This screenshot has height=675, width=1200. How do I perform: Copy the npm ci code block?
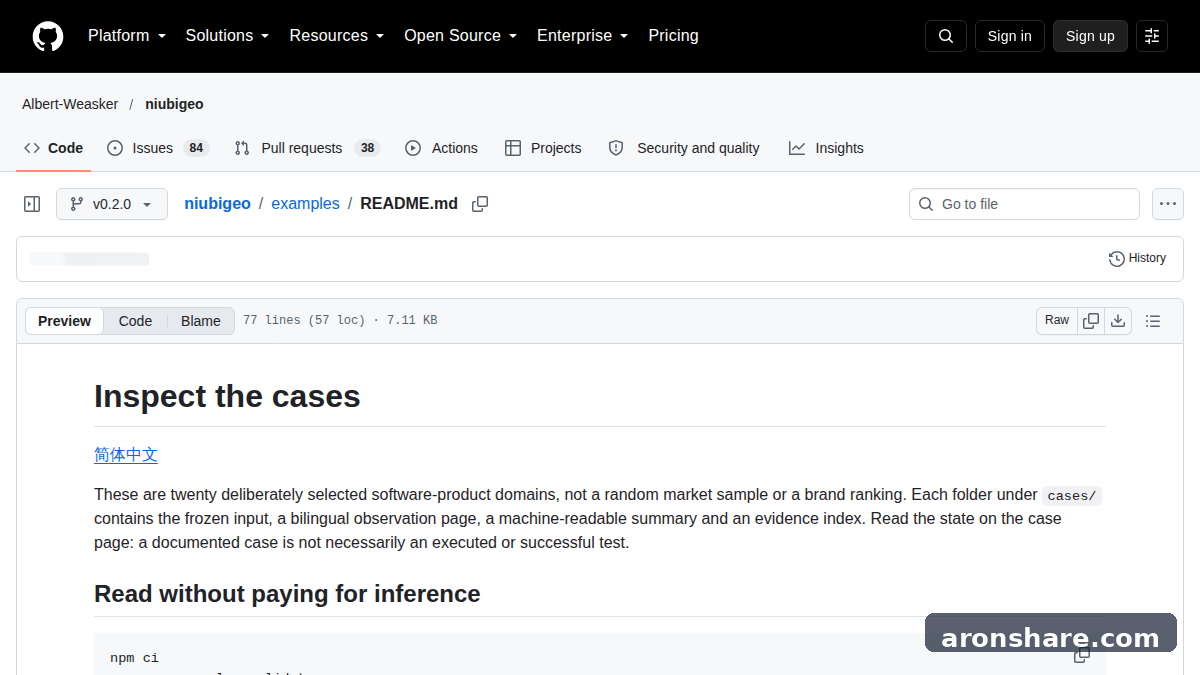[1082, 656]
